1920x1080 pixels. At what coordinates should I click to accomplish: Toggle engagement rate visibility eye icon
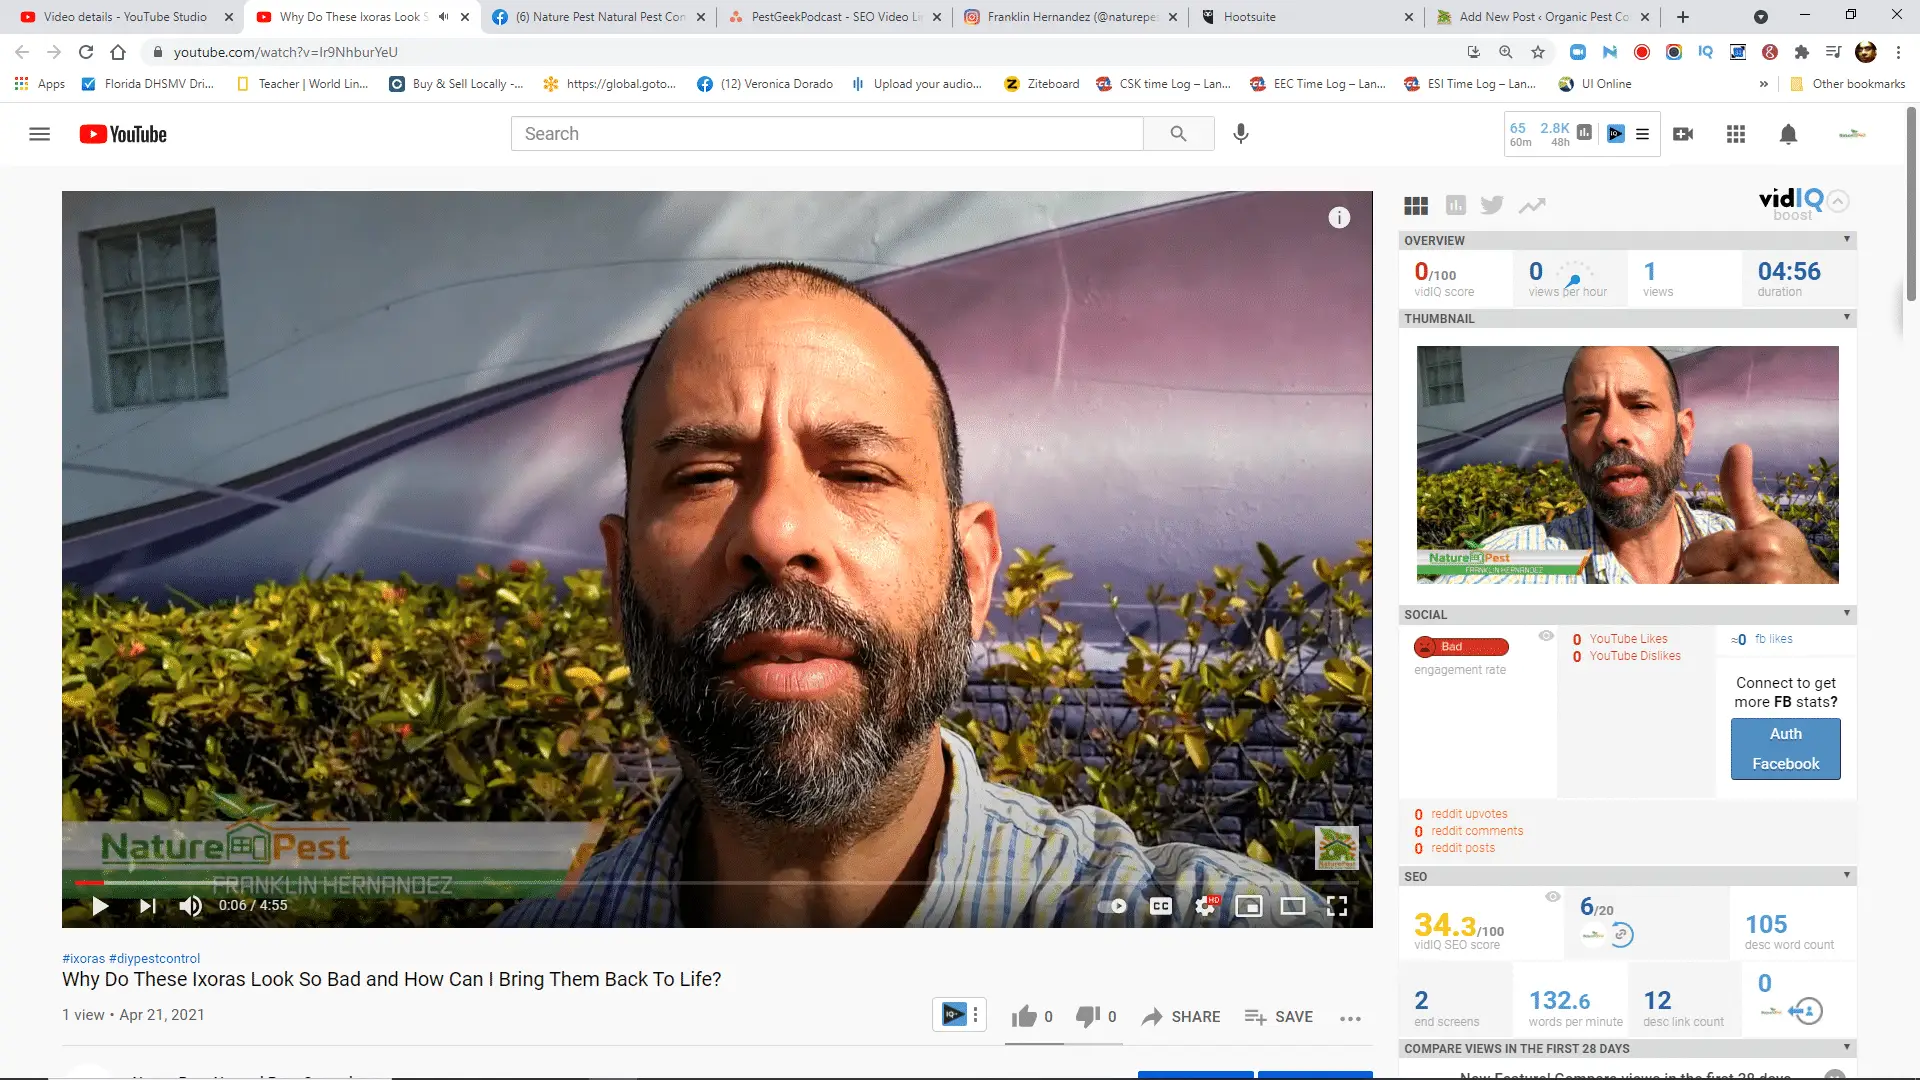point(1546,636)
